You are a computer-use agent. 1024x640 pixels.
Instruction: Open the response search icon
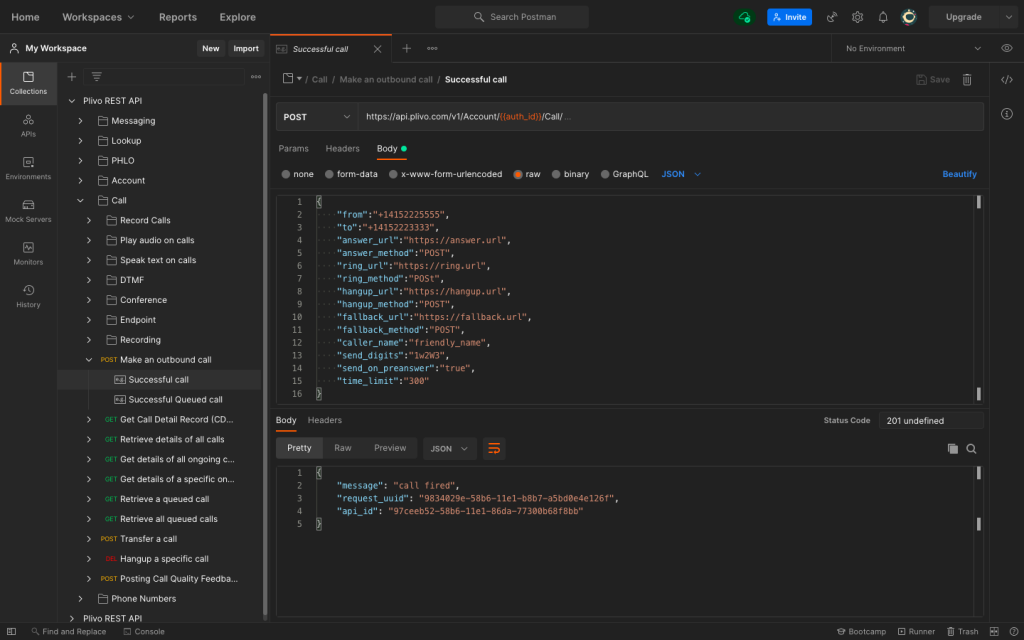pos(971,449)
